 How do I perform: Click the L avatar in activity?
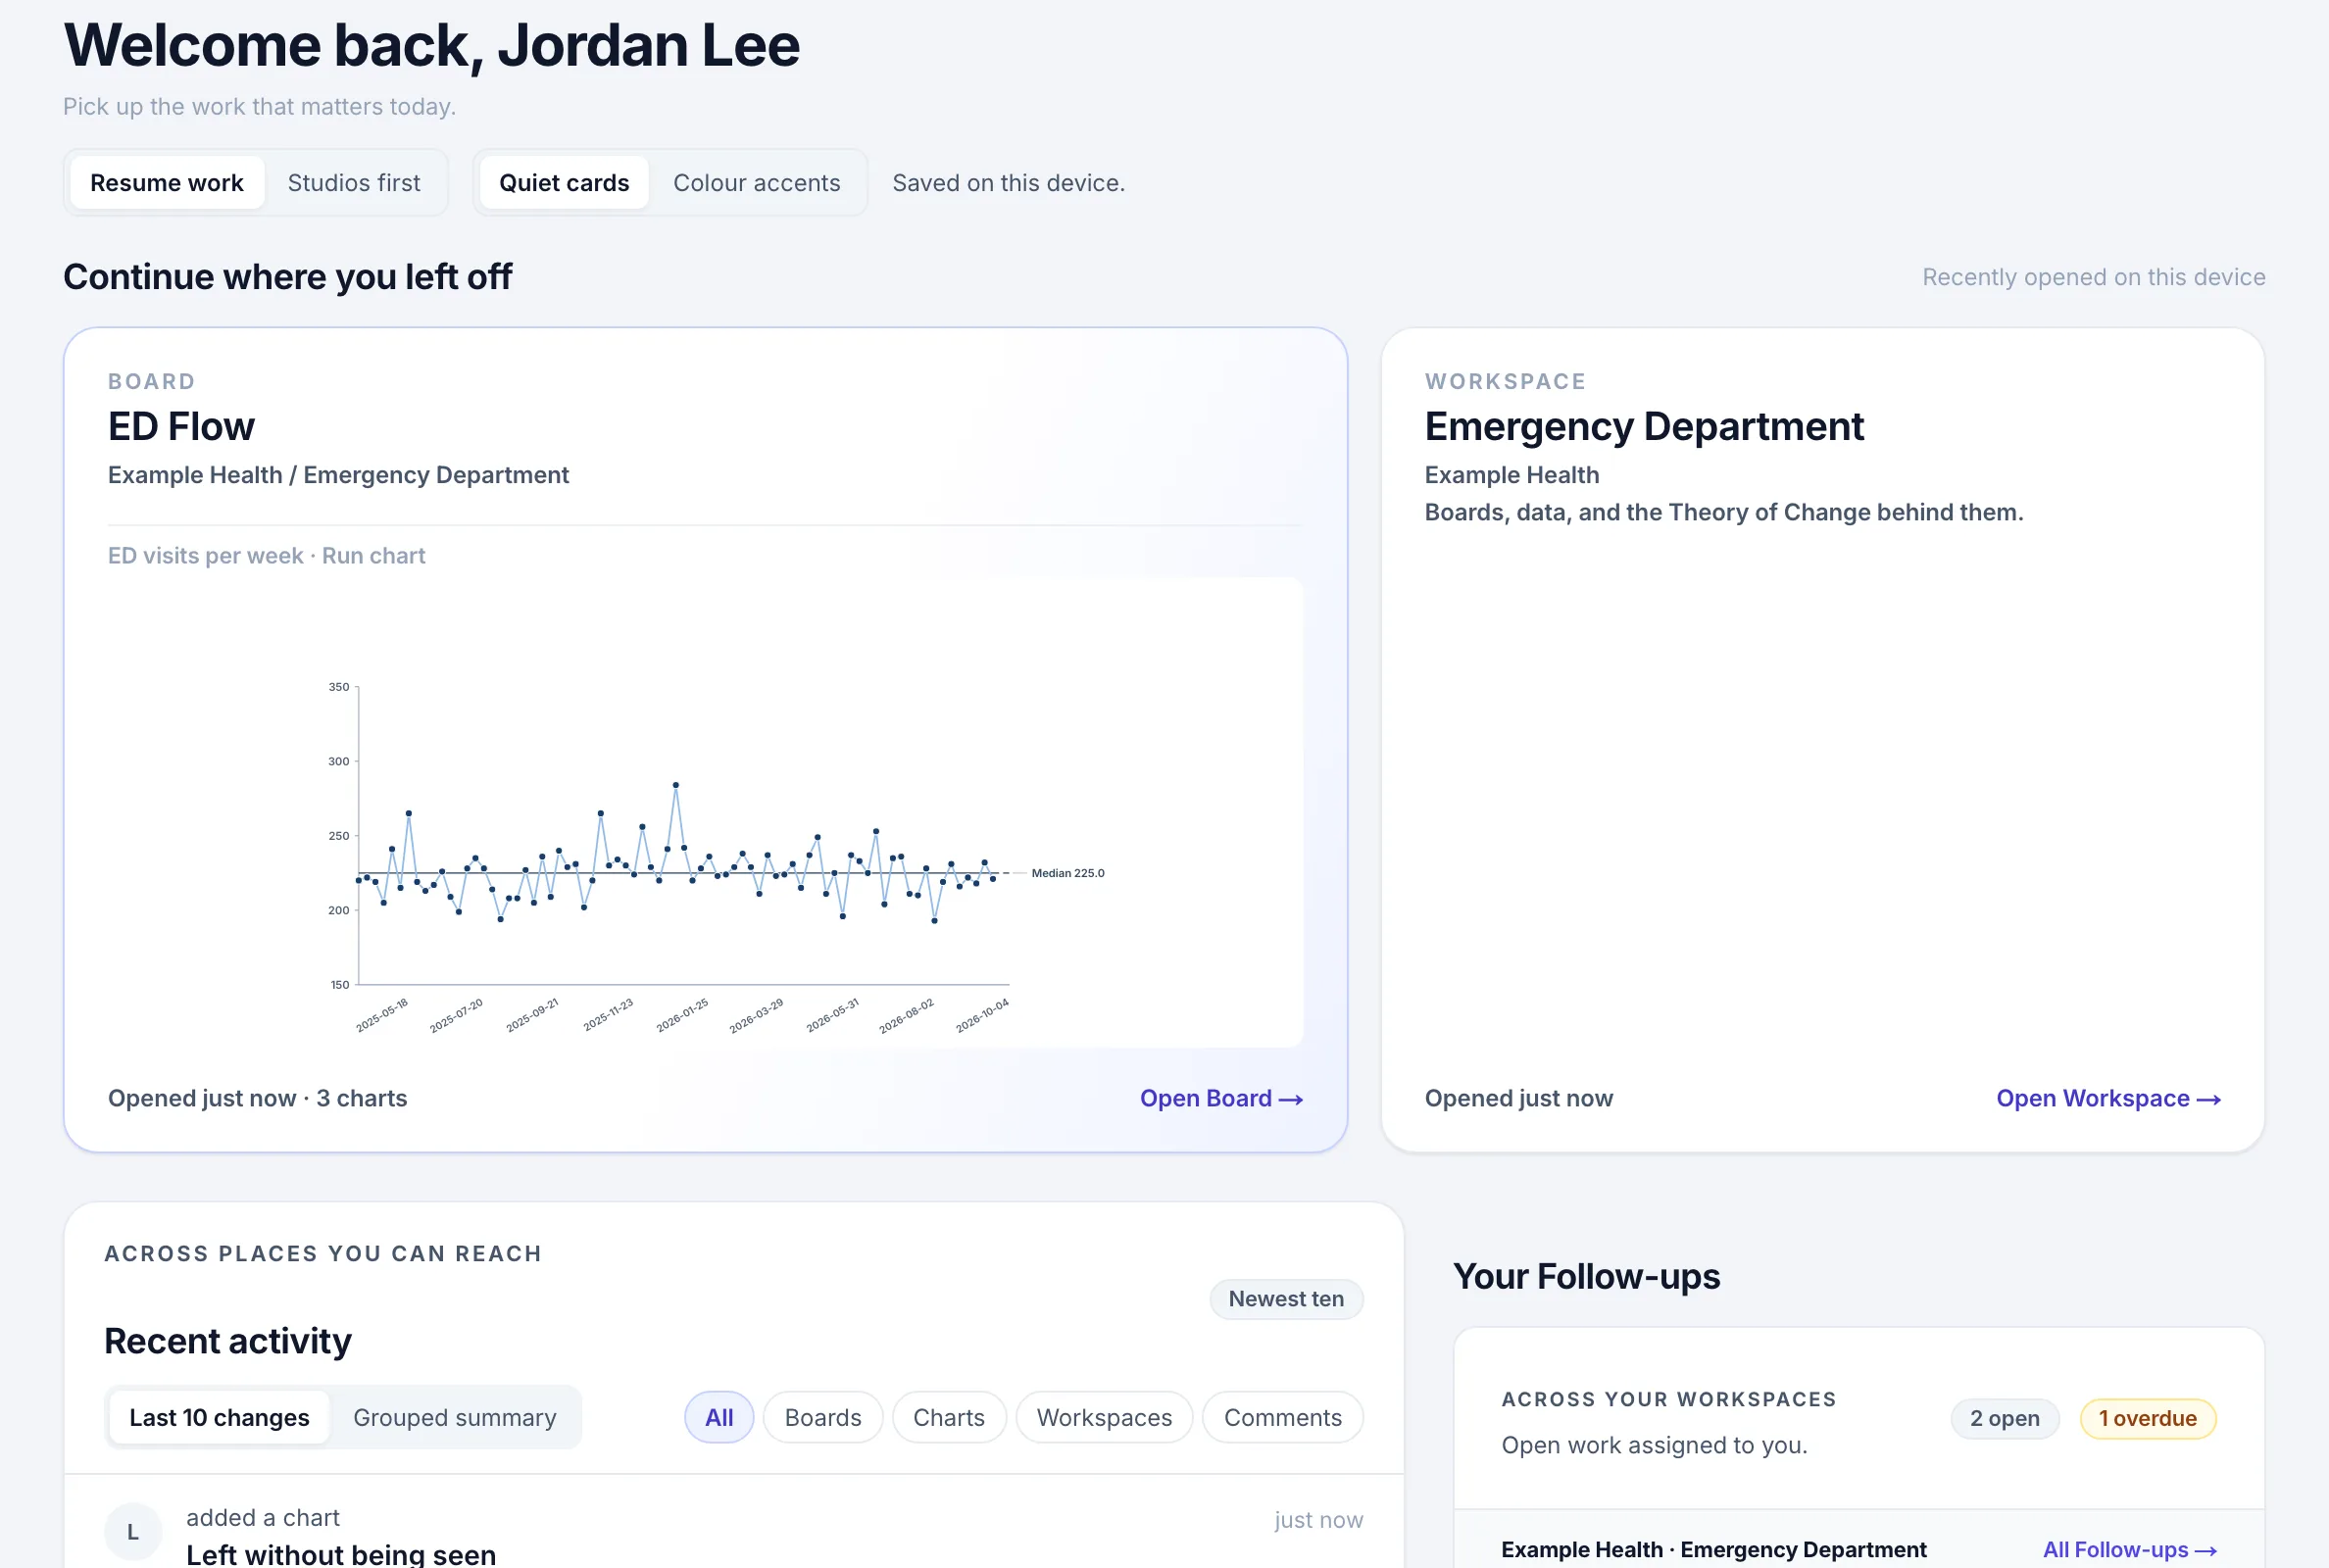tap(133, 1531)
